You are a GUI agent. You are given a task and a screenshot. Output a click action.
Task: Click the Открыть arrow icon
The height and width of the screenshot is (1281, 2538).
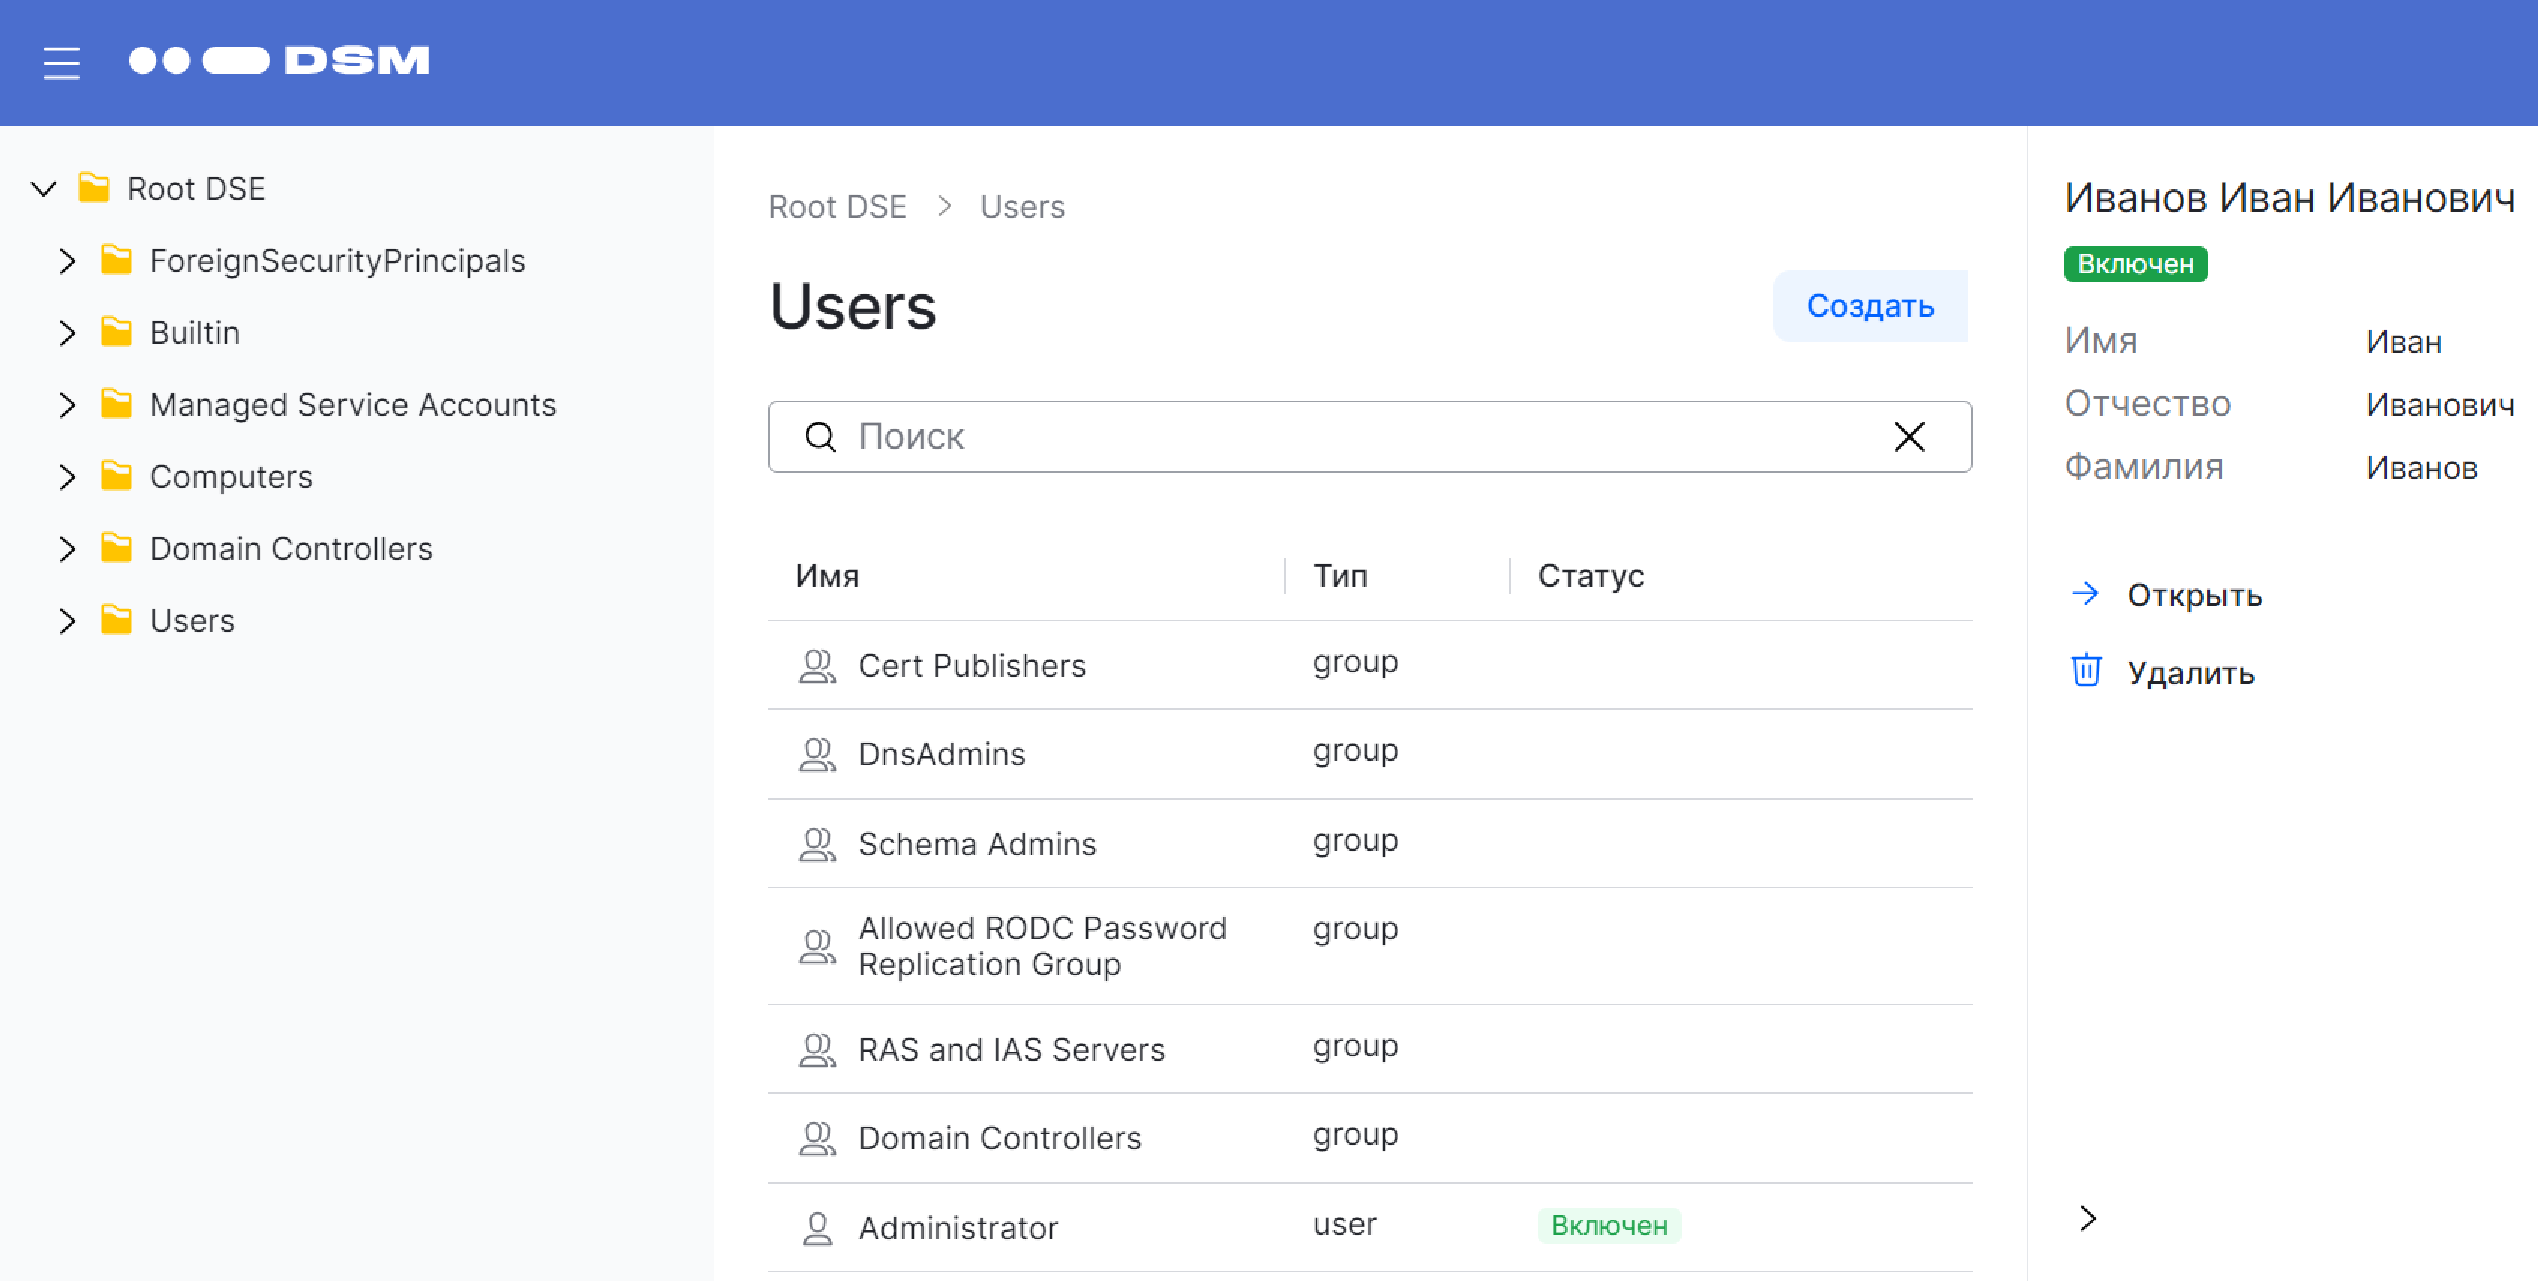(2086, 594)
